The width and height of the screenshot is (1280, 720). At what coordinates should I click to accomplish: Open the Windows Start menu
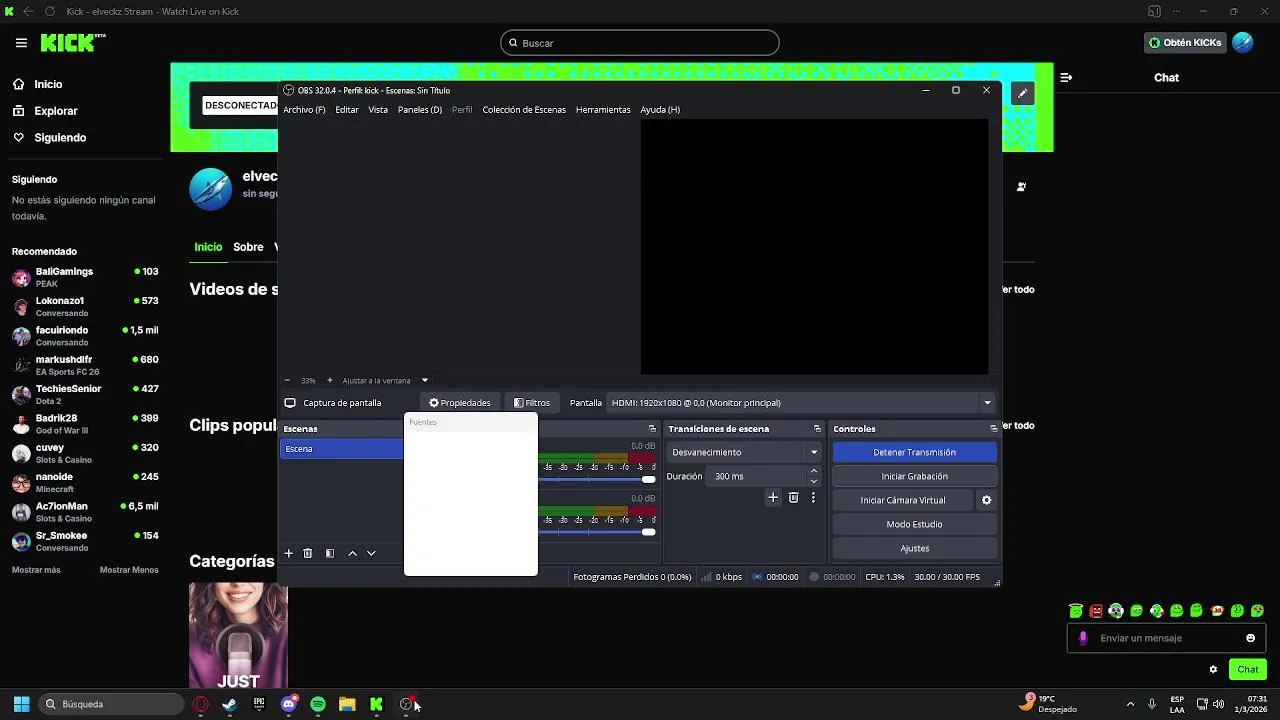pyautogui.click(x=21, y=704)
